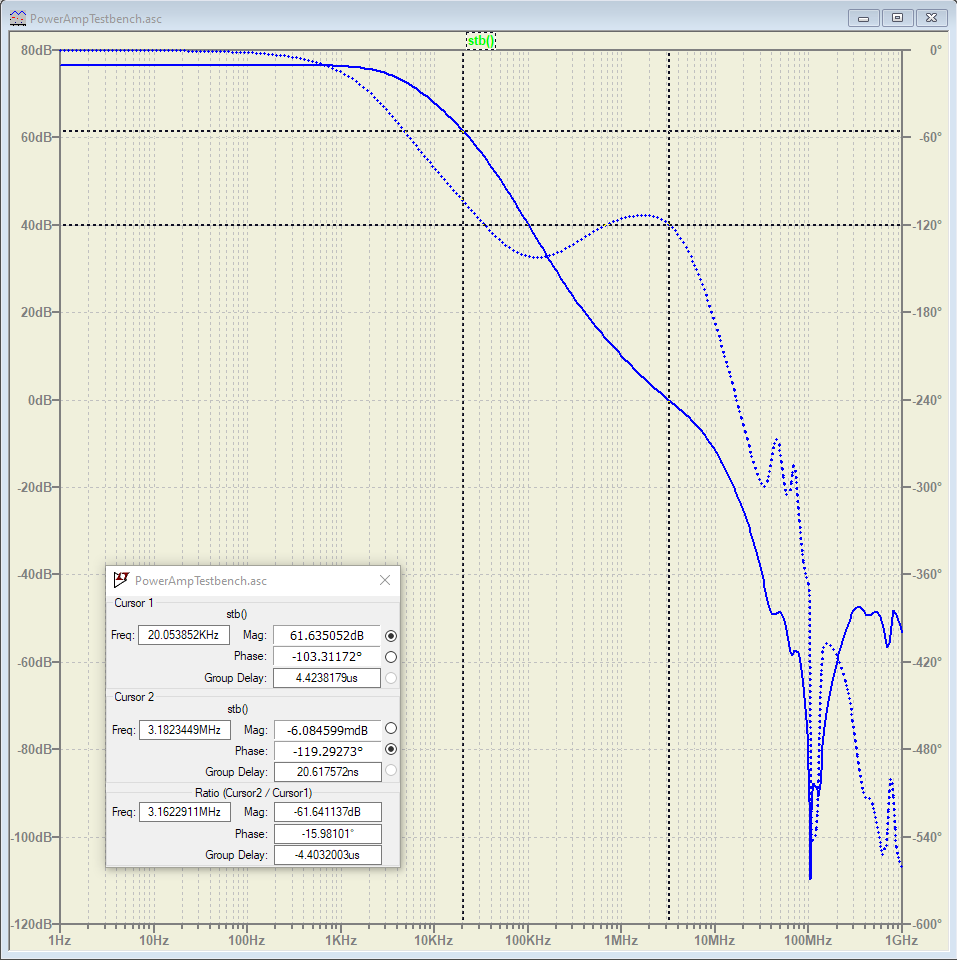The width and height of the screenshot is (957, 960).
Task: Restore the PowerAmpTestbench.asc plot window
Action: (x=898, y=18)
